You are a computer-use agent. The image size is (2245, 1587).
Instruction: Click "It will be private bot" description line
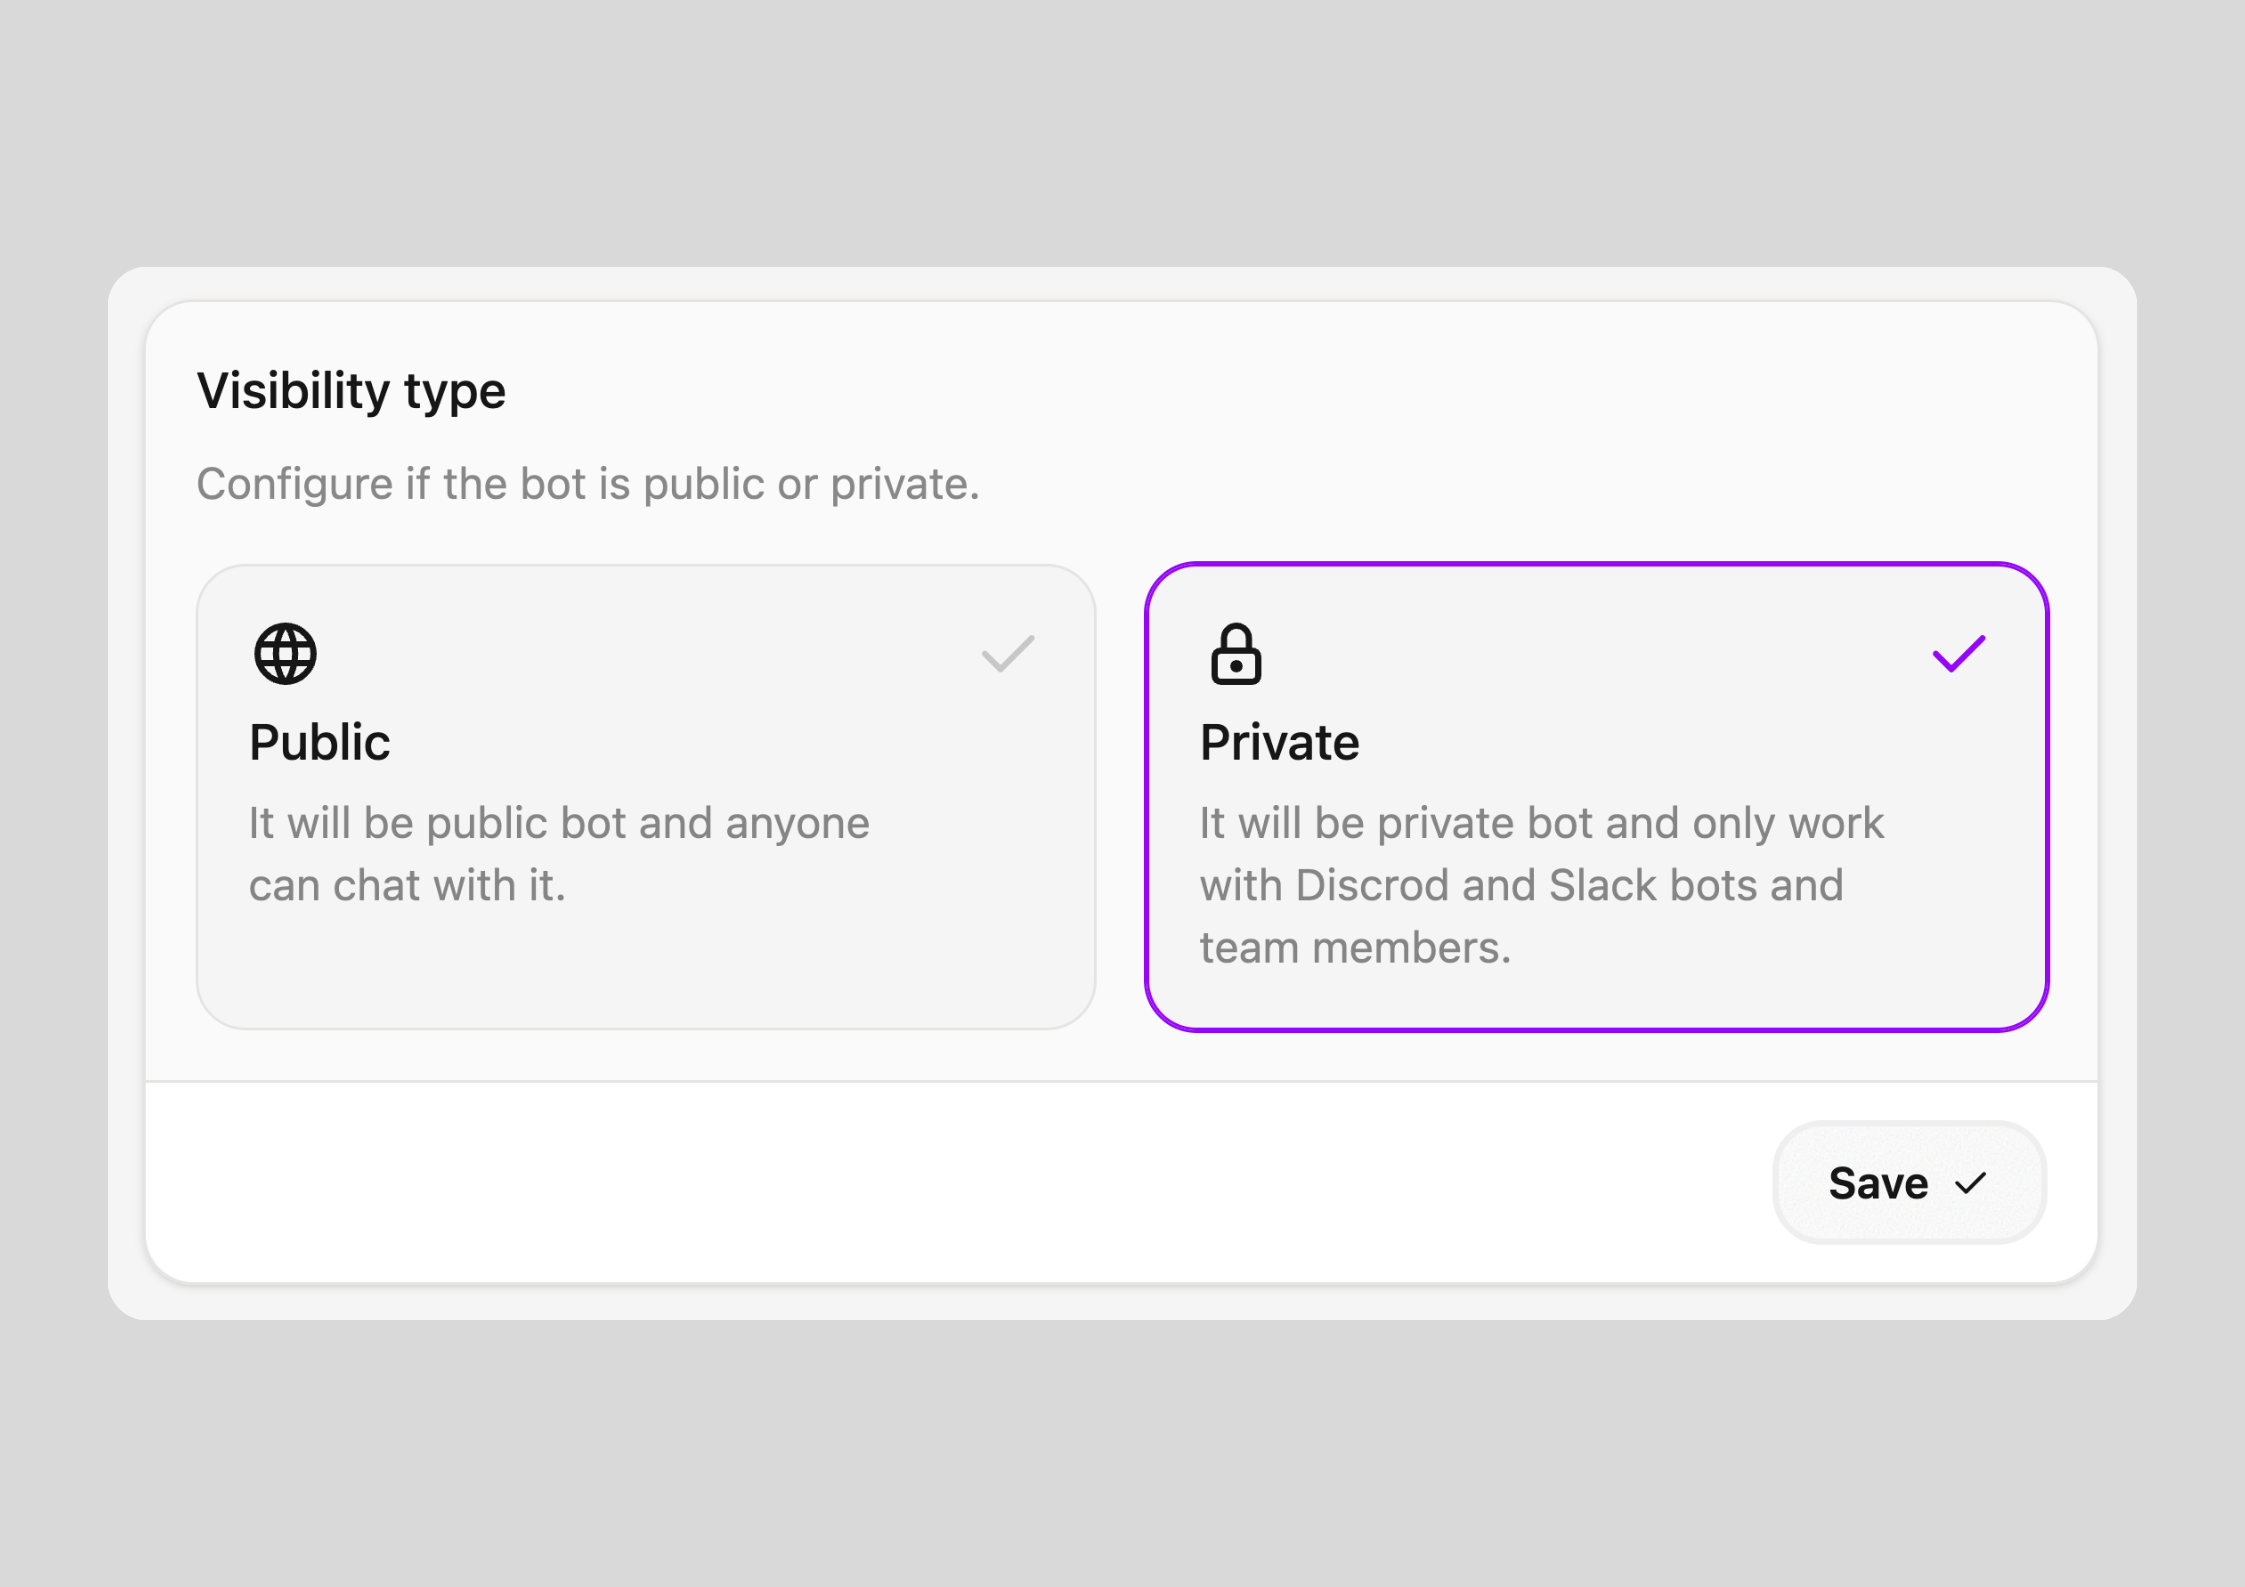[1541, 824]
